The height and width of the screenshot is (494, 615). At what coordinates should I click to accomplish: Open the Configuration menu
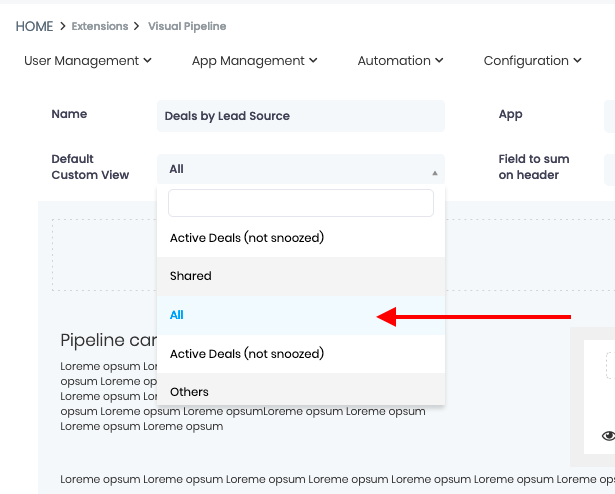click(x=533, y=61)
